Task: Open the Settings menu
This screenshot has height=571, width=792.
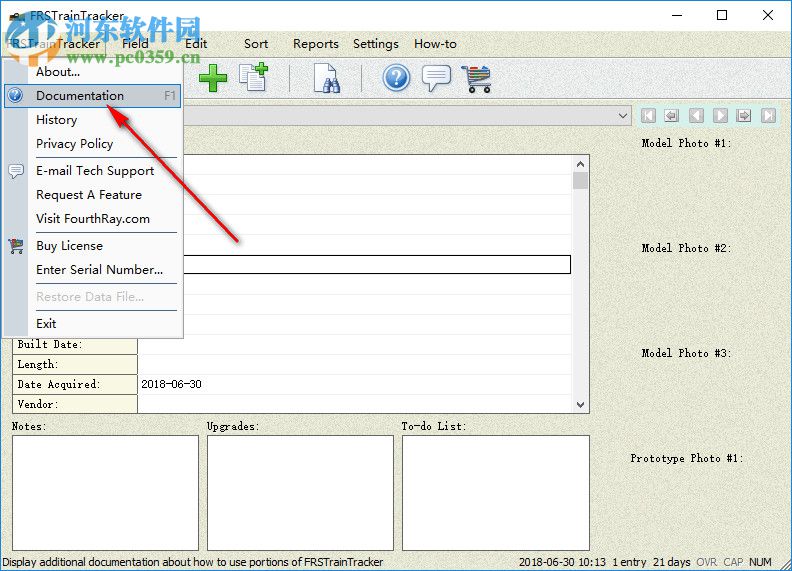Action: pos(376,44)
